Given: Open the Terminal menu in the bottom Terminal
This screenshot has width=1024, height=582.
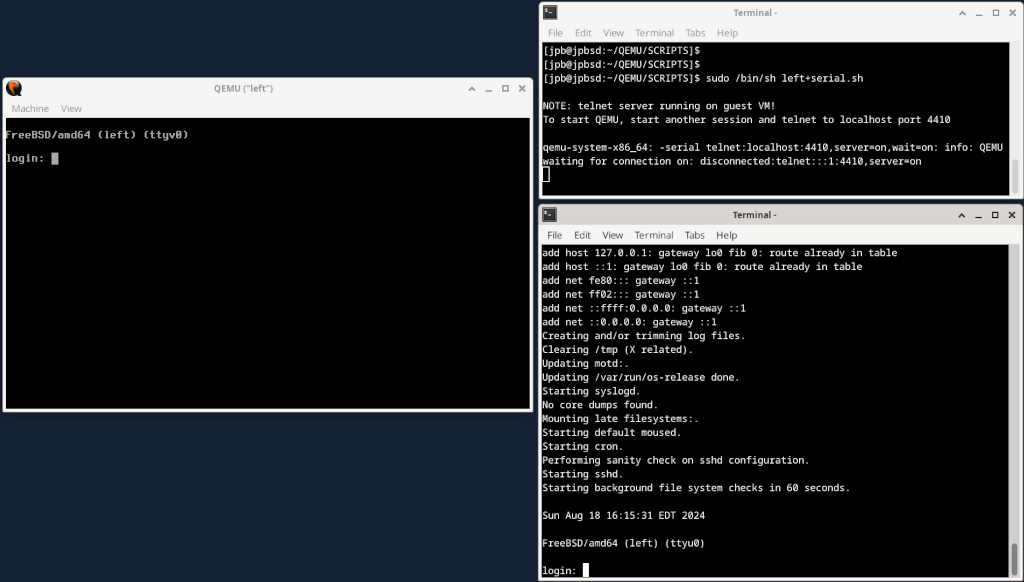Looking at the screenshot, I should click(654, 234).
